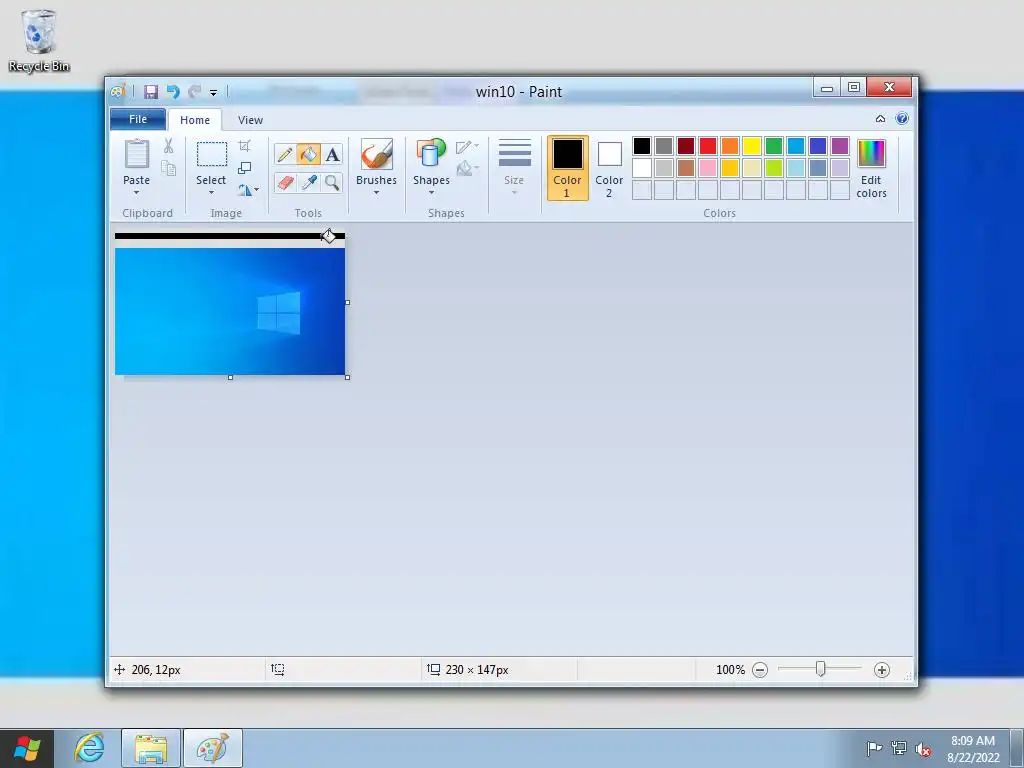Pick the dark red color swatch
This screenshot has width=1024, height=768.
(x=686, y=146)
